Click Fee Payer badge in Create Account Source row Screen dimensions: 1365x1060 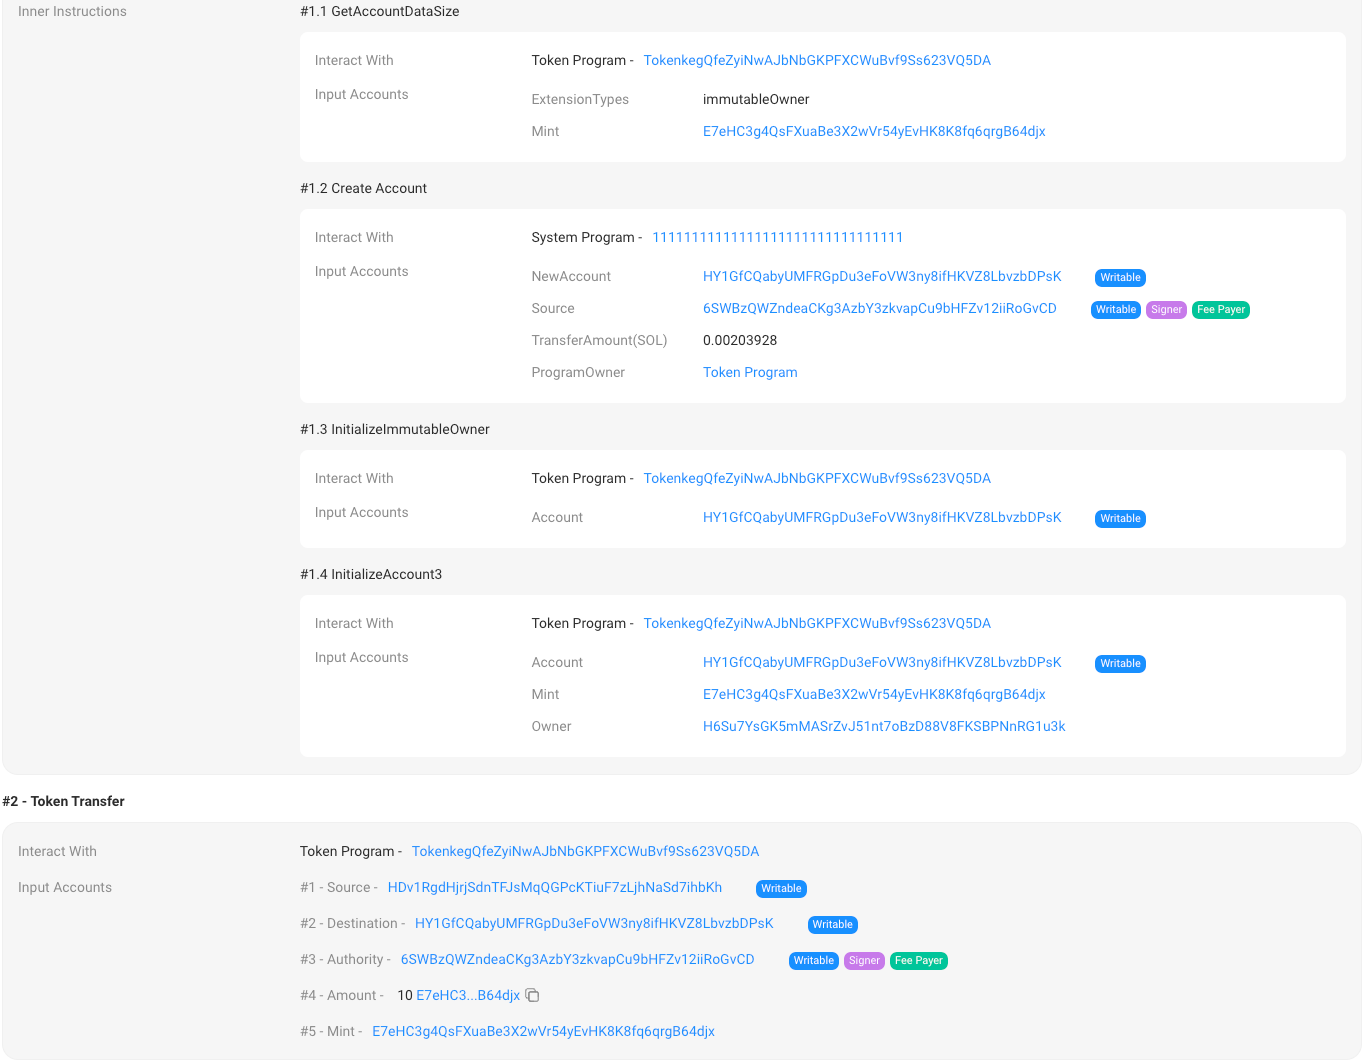[1221, 310]
